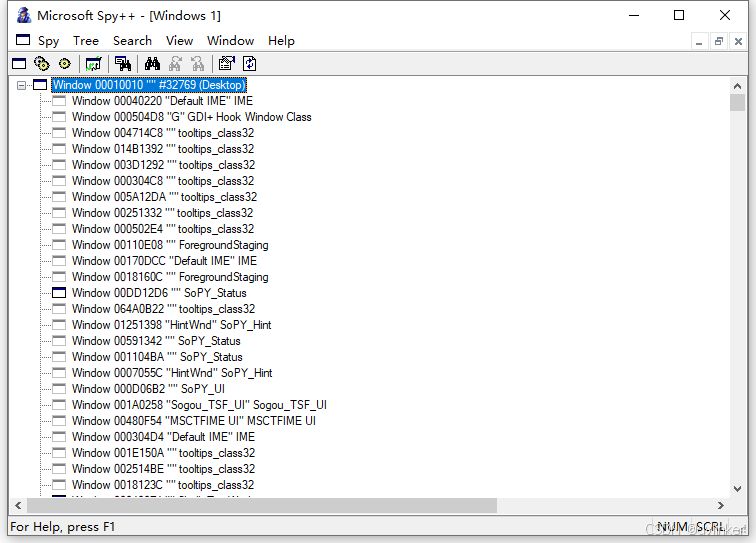The height and width of the screenshot is (543, 756).
Task: Select Window 014B1392 tooltips_class32
Action: (163, 149)
